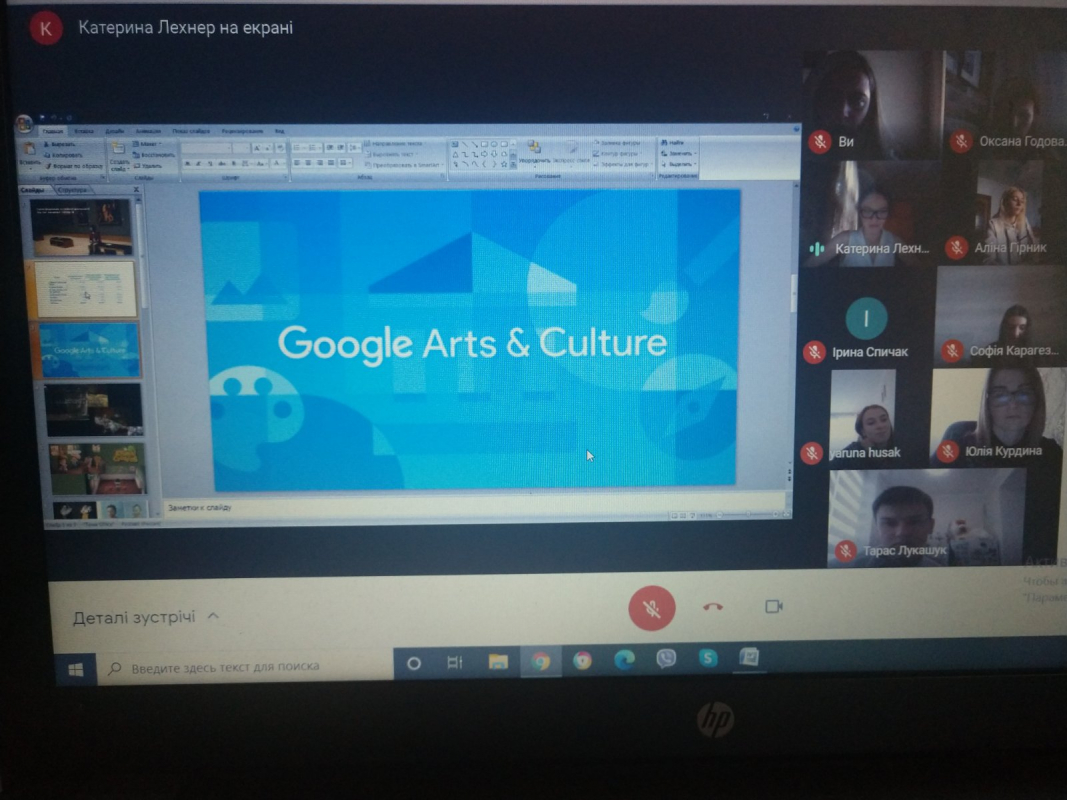Open Viber from the taskbar
This screenshot has height=800, width=1067.
click(666, 659)
